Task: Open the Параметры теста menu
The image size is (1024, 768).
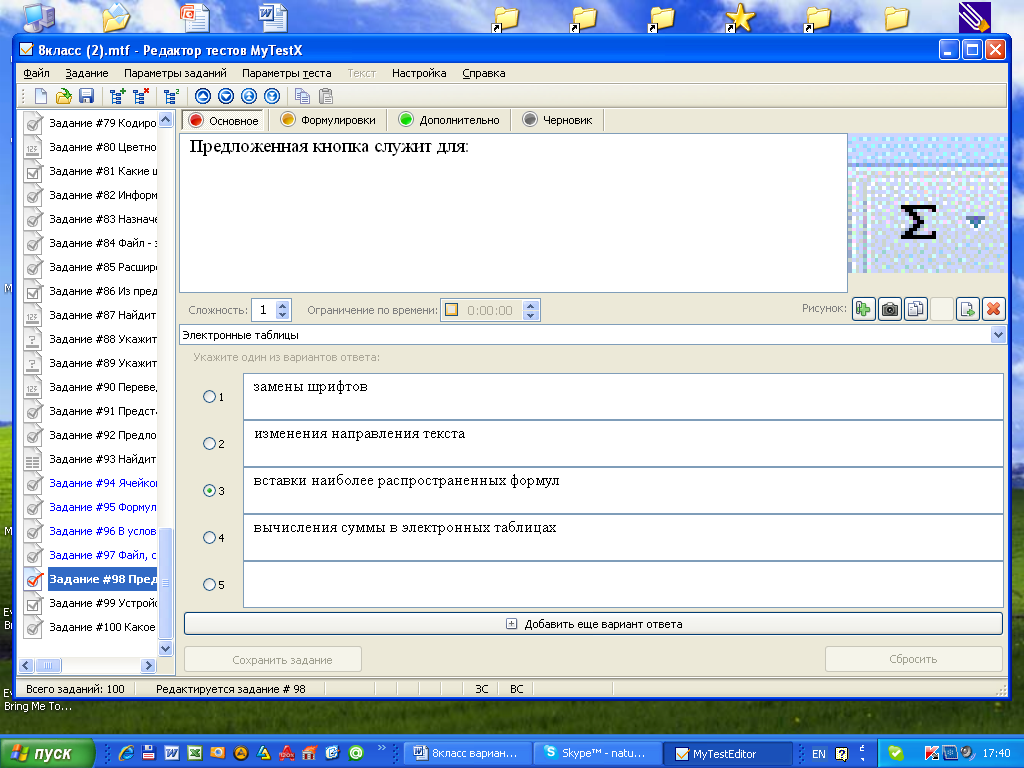Action: pyautogui.click(x=286, y=73)
